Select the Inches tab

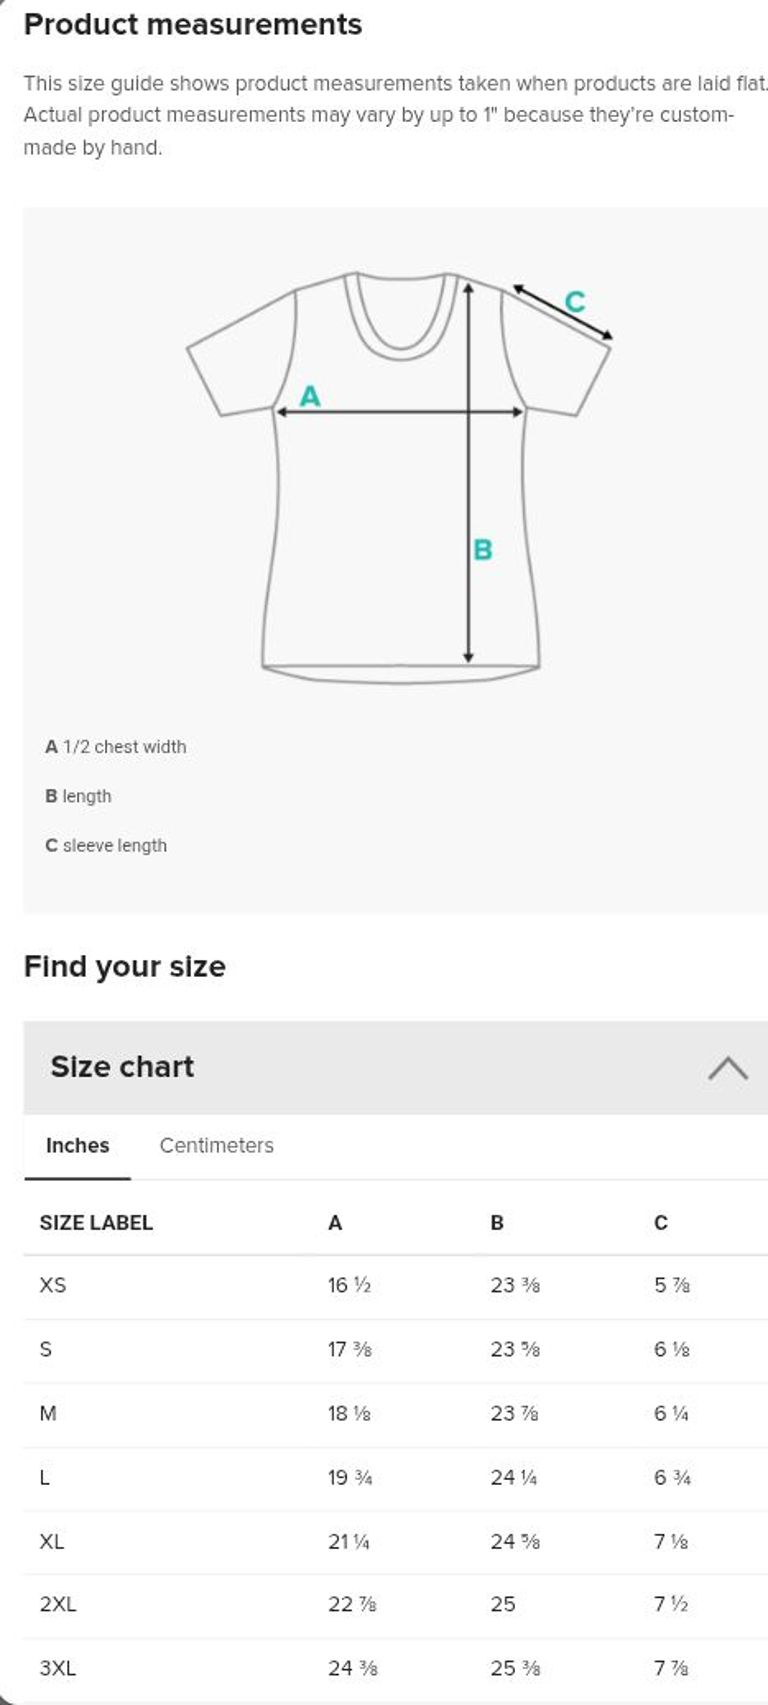(x=77, y=1146)
